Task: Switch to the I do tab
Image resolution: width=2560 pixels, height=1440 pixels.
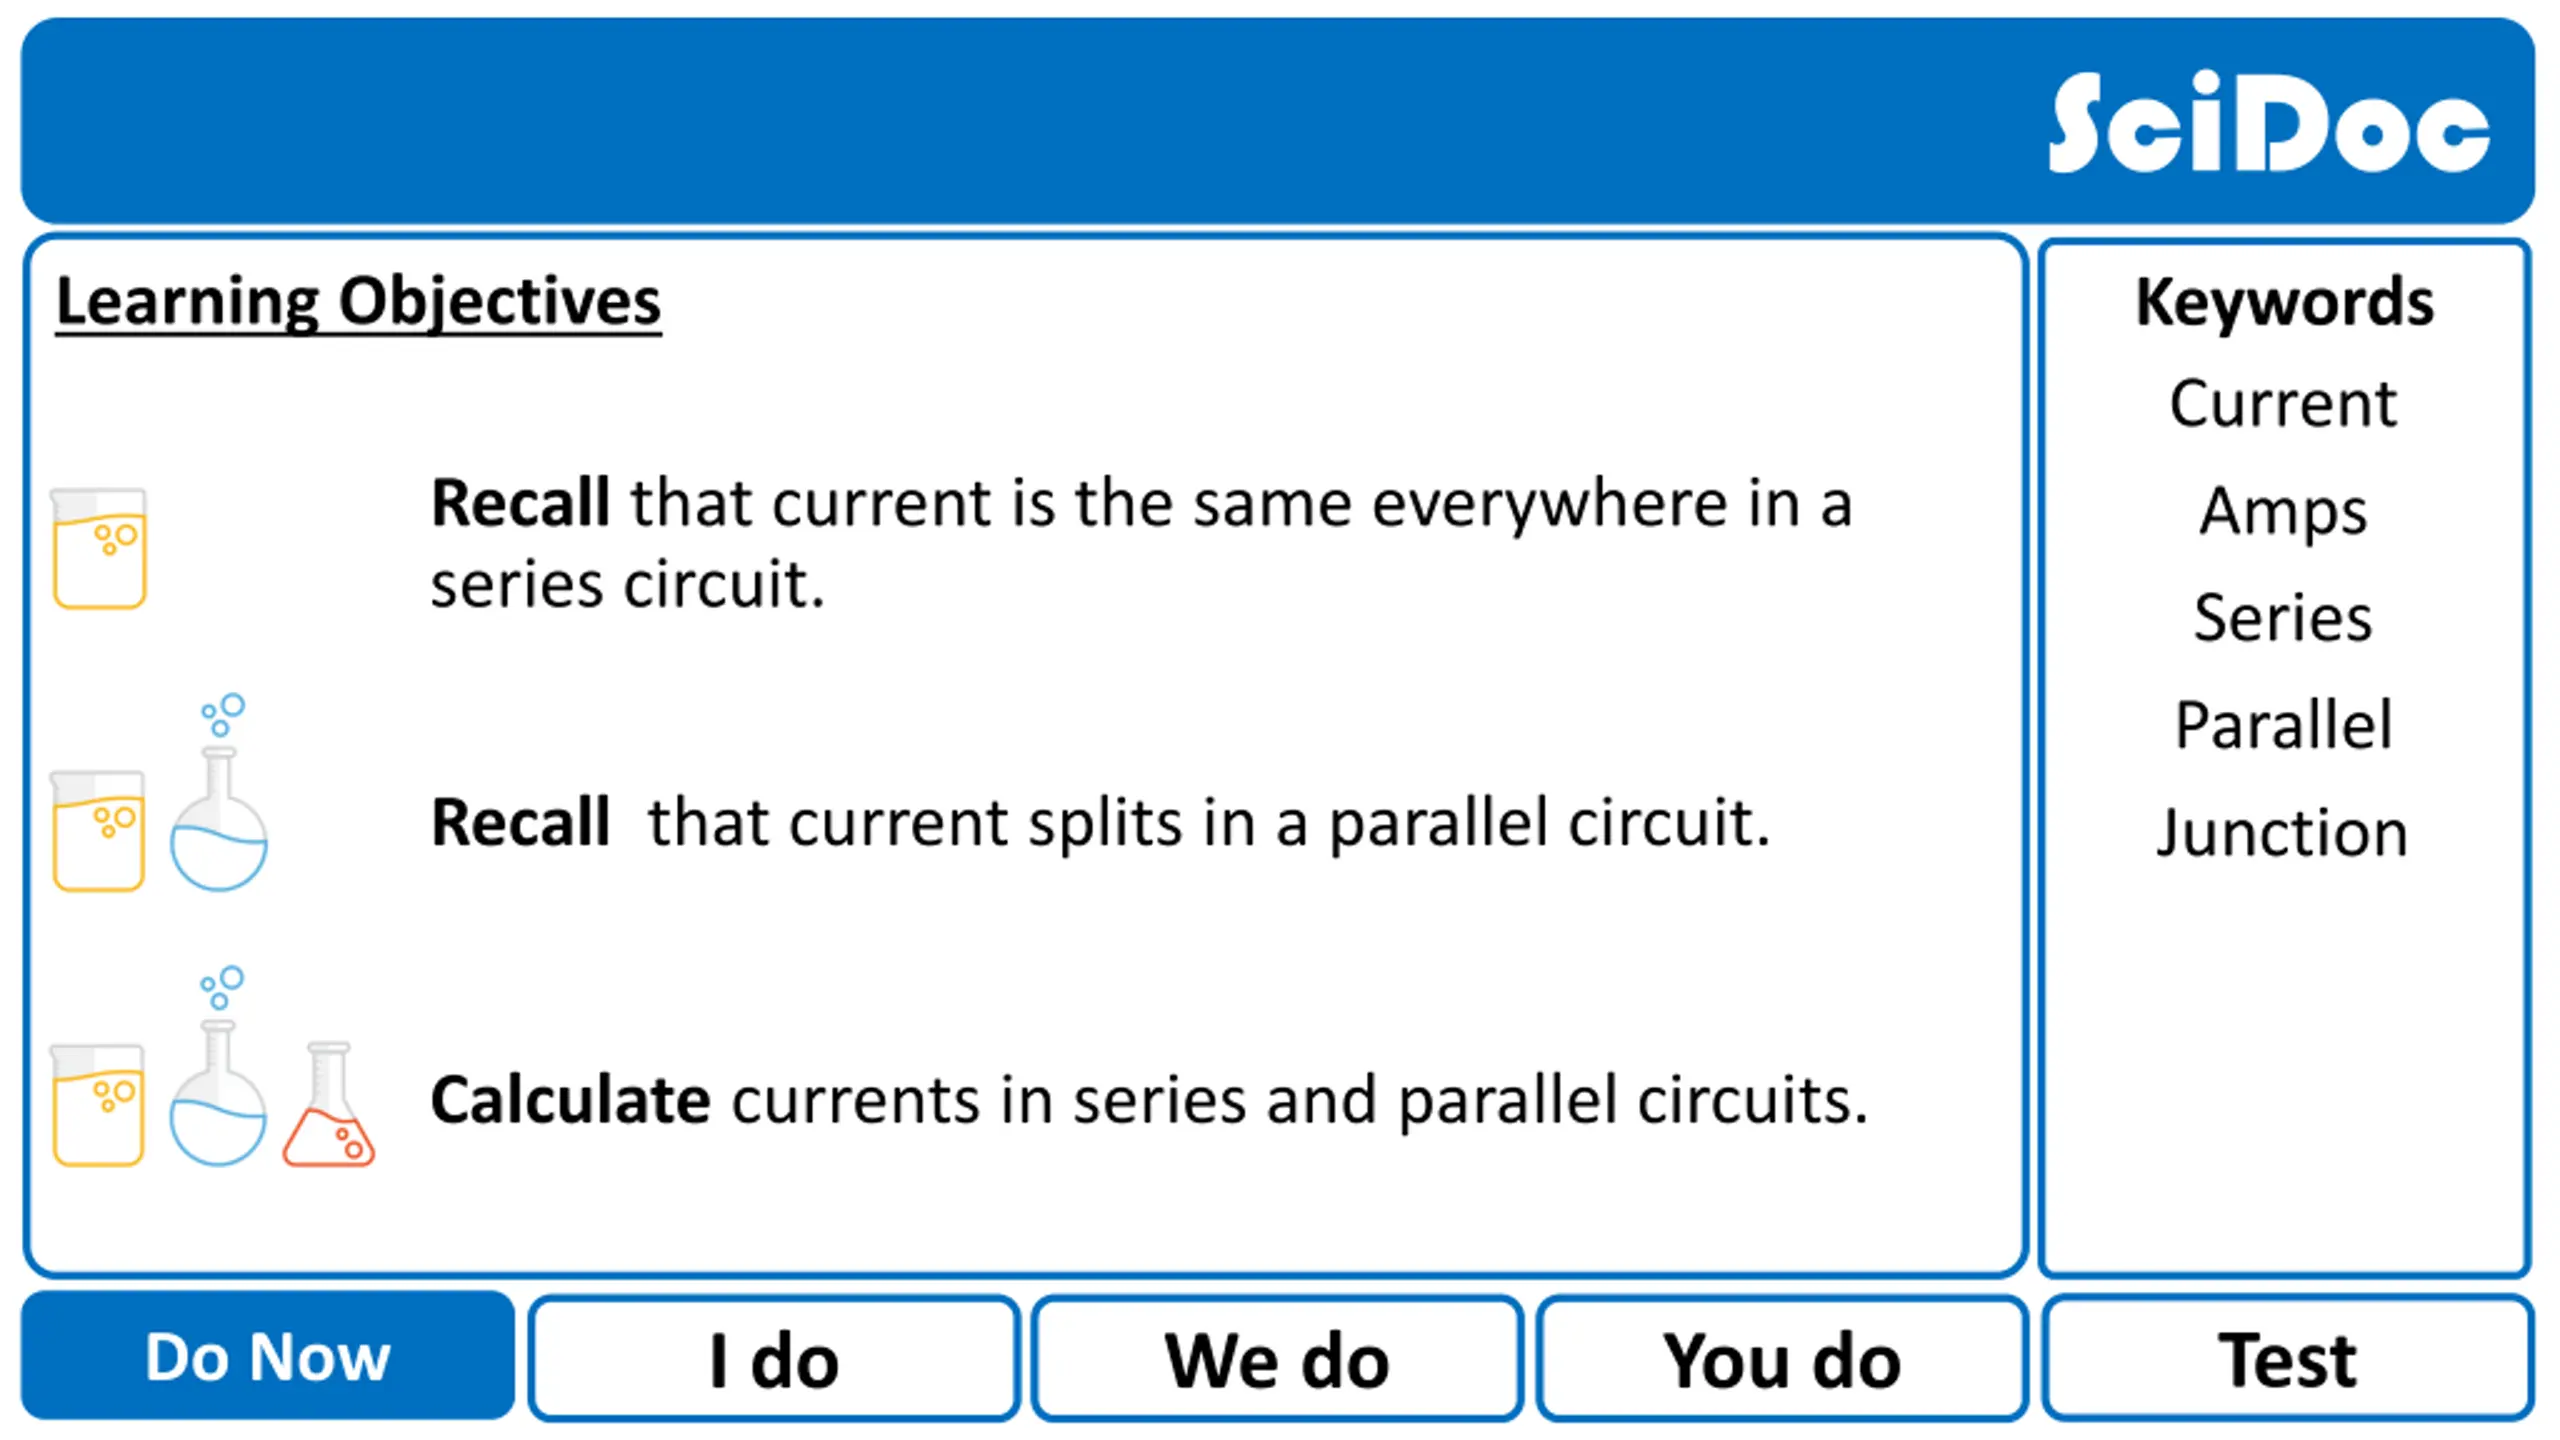Action: point(773,1359)
